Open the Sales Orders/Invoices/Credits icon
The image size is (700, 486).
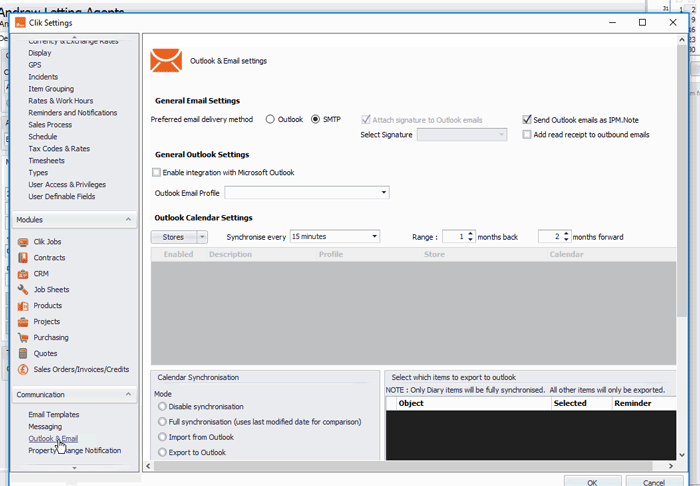tap(23, 370)
